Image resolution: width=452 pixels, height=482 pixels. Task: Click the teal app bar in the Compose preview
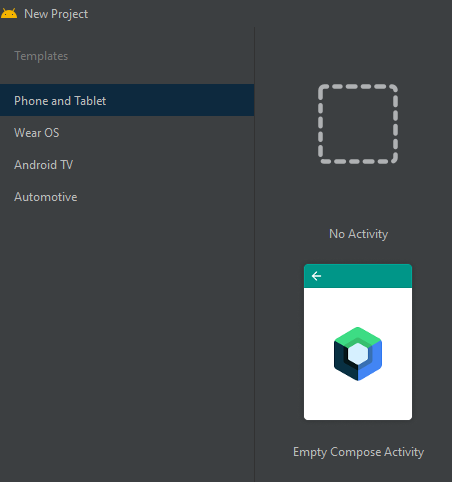(358, 276)
